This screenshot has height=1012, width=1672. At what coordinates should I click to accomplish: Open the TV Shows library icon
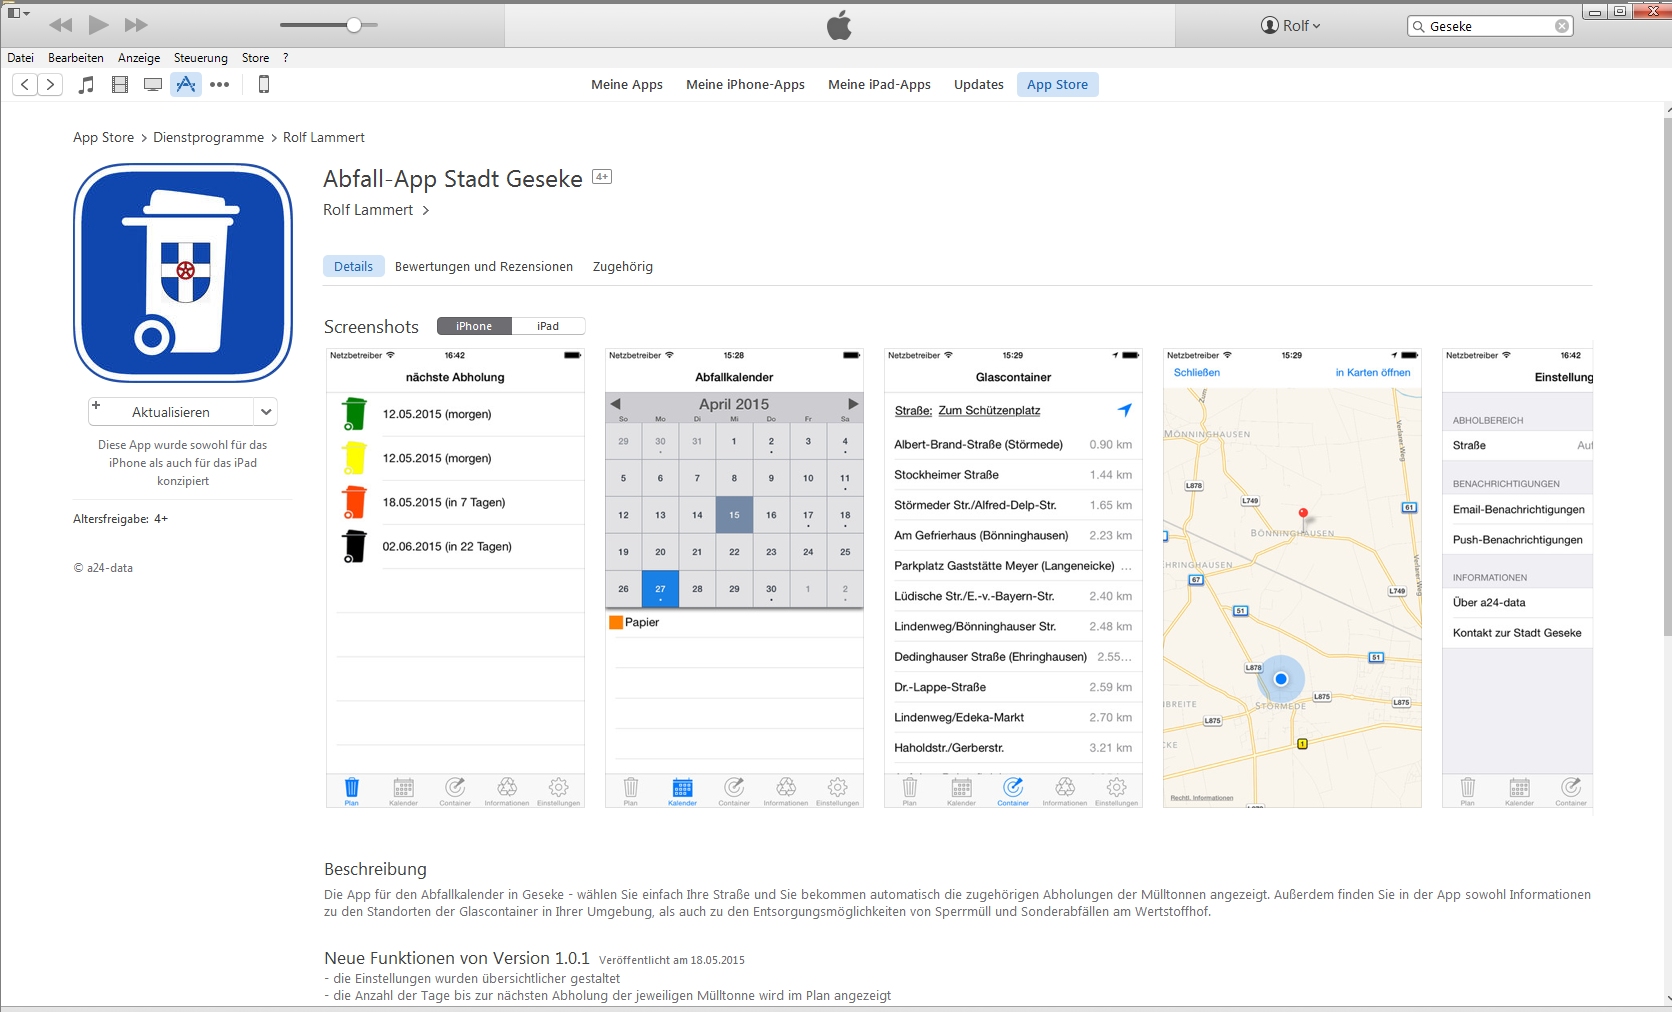(x=153, y=85)
